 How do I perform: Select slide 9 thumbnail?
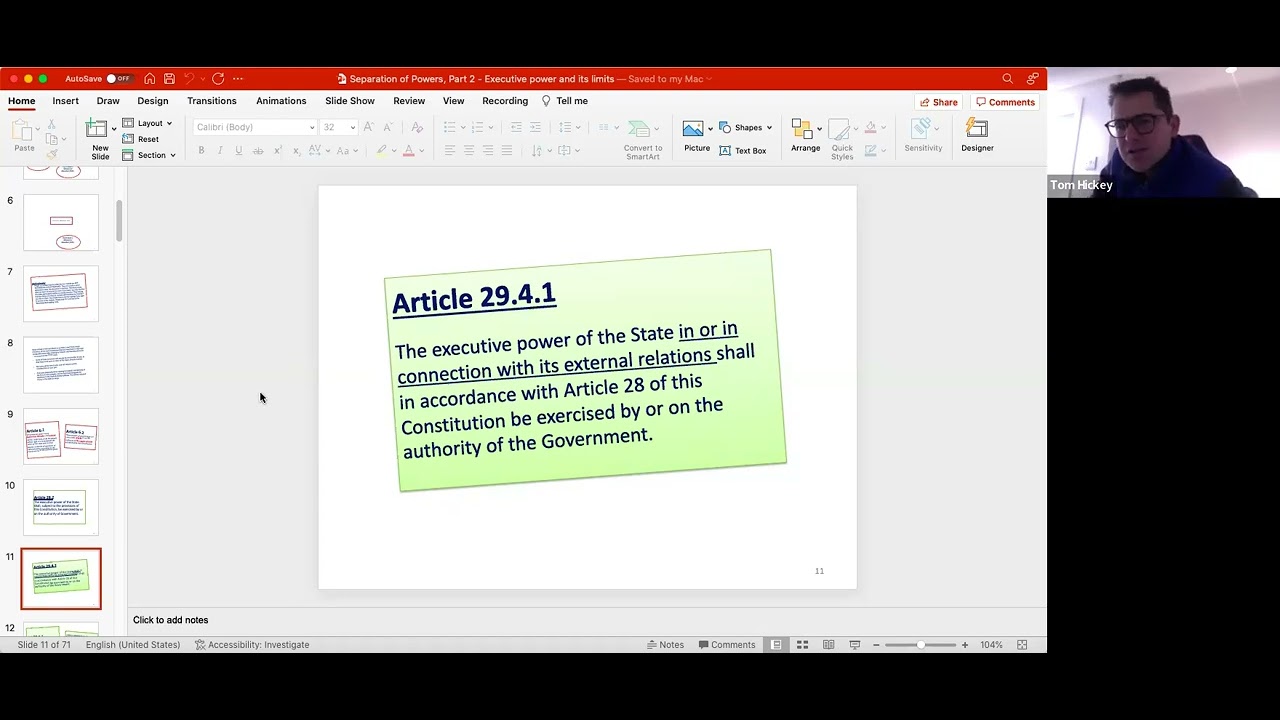click(x=61, y=437)
